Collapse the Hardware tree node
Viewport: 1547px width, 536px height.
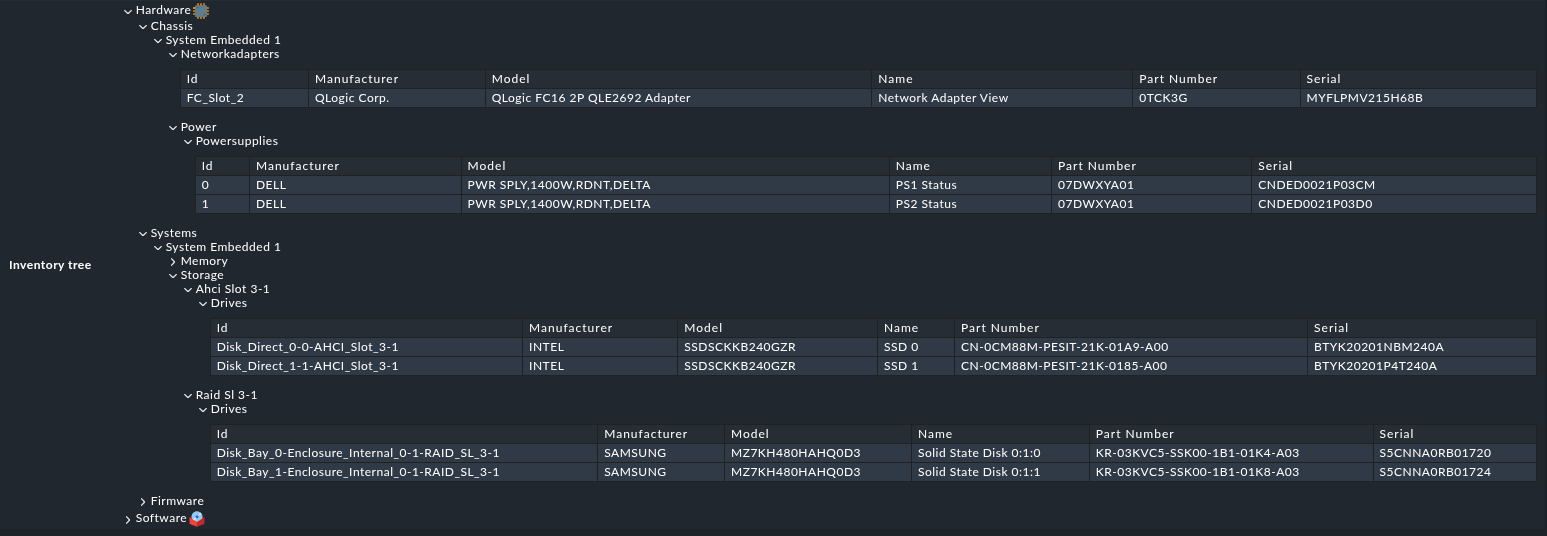pyautogui.click(x=128, y=11)
